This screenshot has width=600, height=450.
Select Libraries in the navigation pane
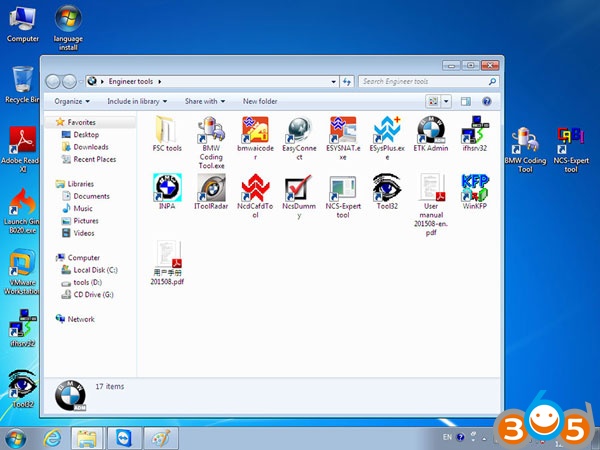pos(80,184)
